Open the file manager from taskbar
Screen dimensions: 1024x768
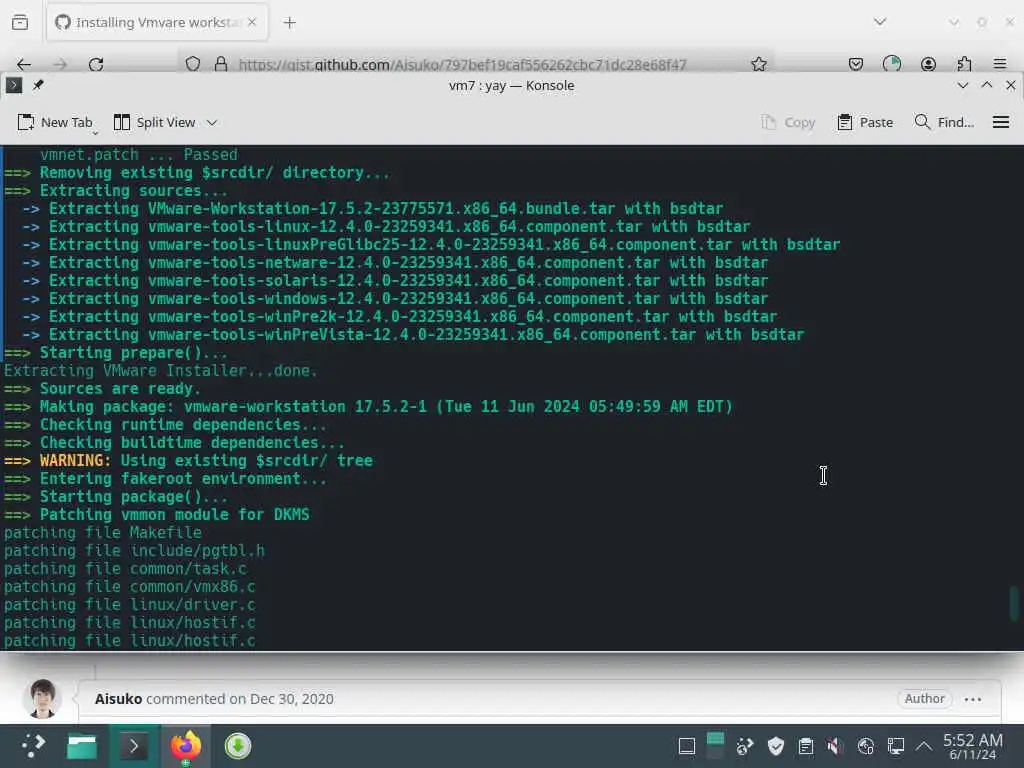(x=82, y=746)
